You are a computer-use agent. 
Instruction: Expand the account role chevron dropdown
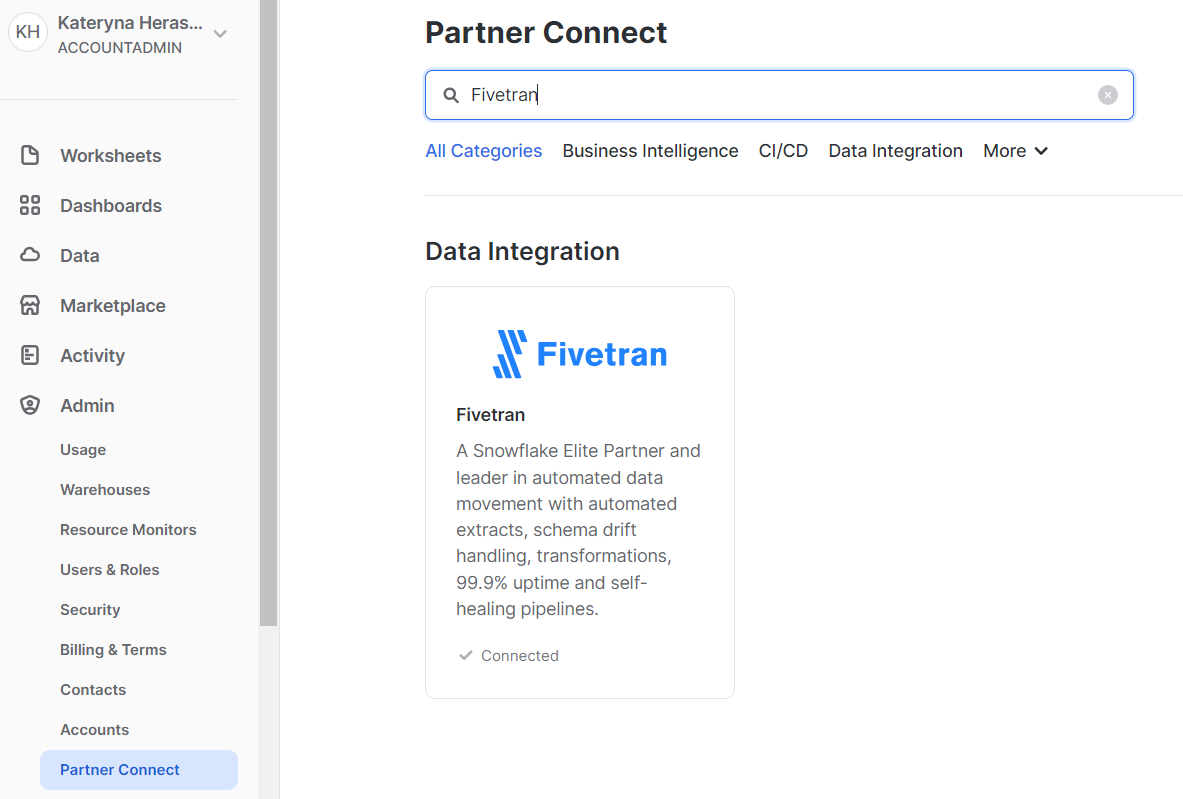220,34
